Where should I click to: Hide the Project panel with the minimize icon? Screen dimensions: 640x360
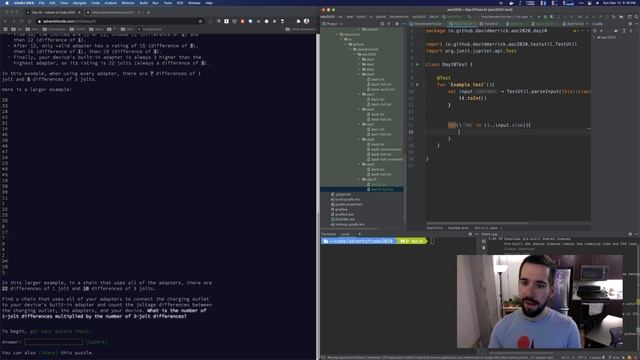pos(403,24)
